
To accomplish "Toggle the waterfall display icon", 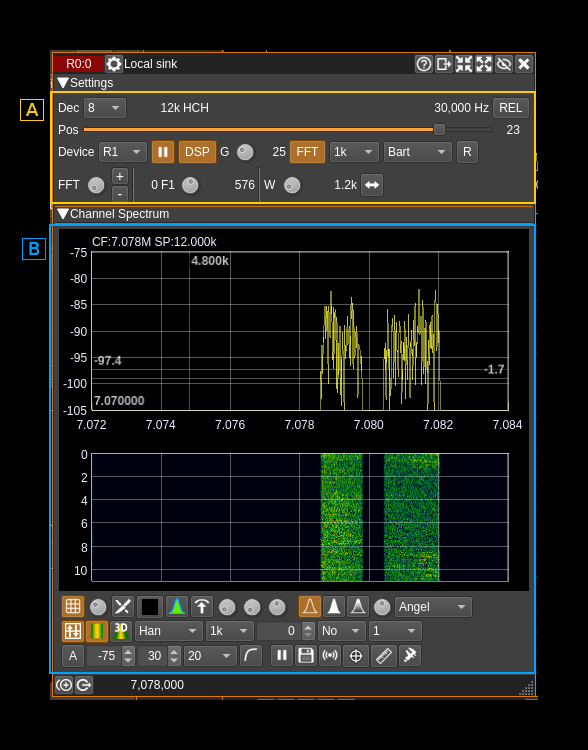I will tap(97, 631).
